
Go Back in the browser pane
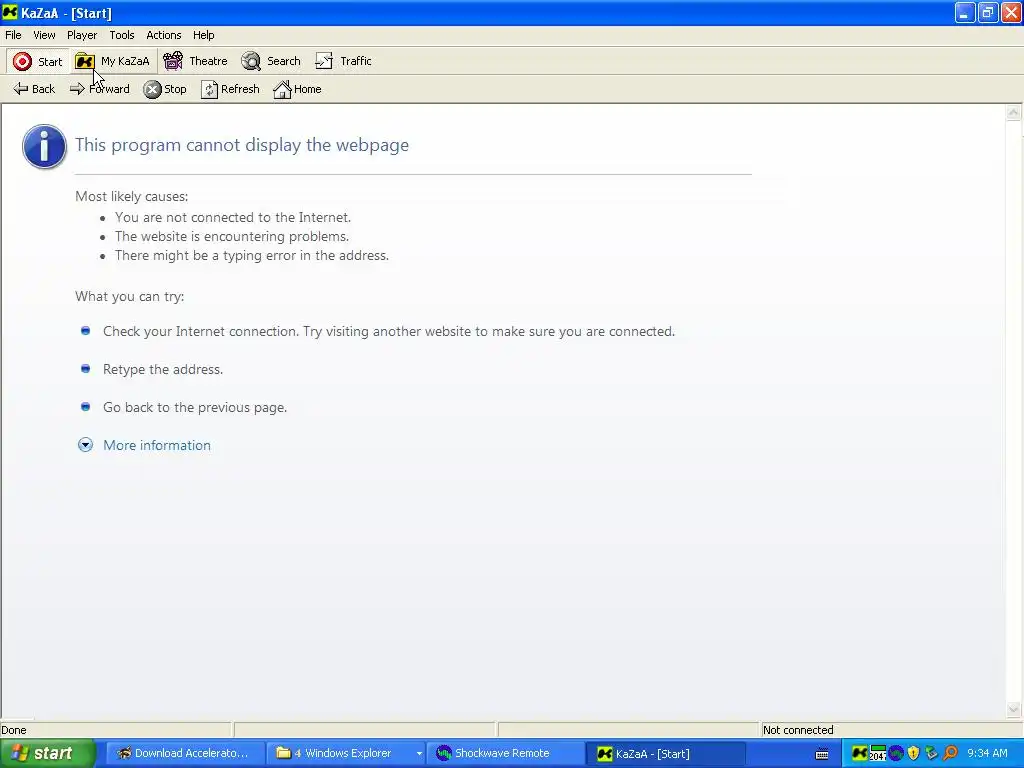pyautogui.click(x=34, y=89)
